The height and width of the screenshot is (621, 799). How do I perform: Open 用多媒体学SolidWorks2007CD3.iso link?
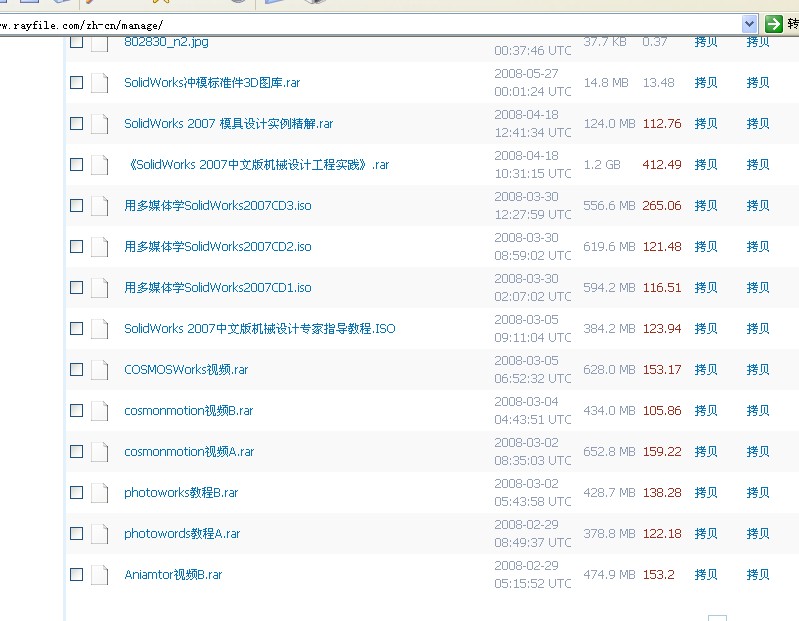(x=218, y=206)
